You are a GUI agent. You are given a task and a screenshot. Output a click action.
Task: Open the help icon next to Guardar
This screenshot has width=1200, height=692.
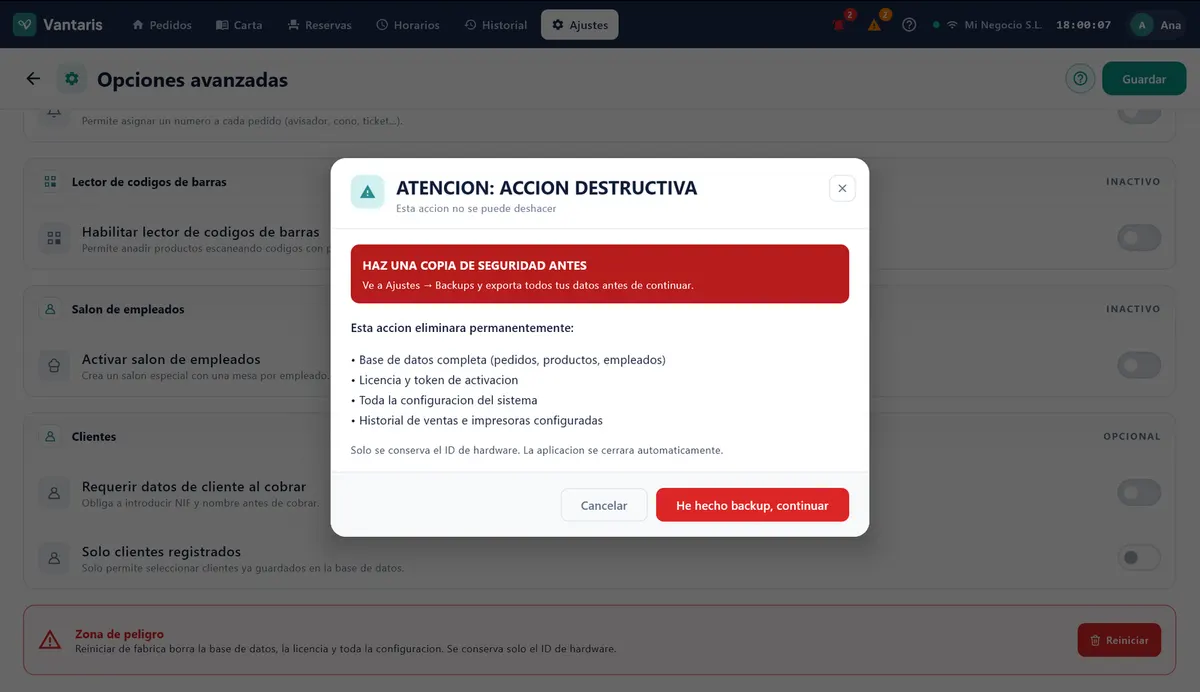click(1080, 79)
